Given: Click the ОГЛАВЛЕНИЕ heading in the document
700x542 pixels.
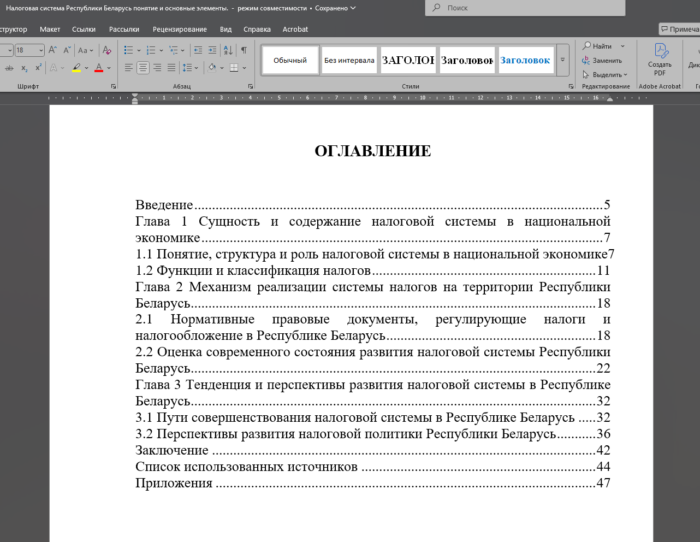Looking at the screenshot, I should pyautogui.click(x=373, y=151).
